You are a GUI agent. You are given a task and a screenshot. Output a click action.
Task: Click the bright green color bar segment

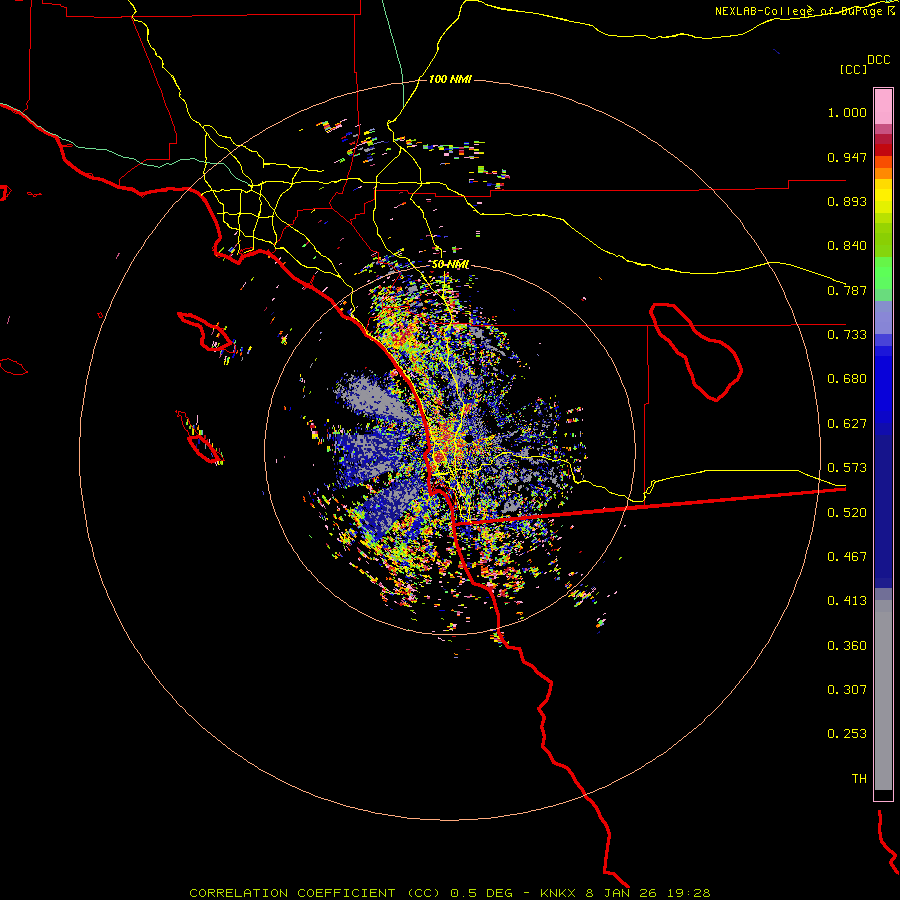[x=883, y=273]
